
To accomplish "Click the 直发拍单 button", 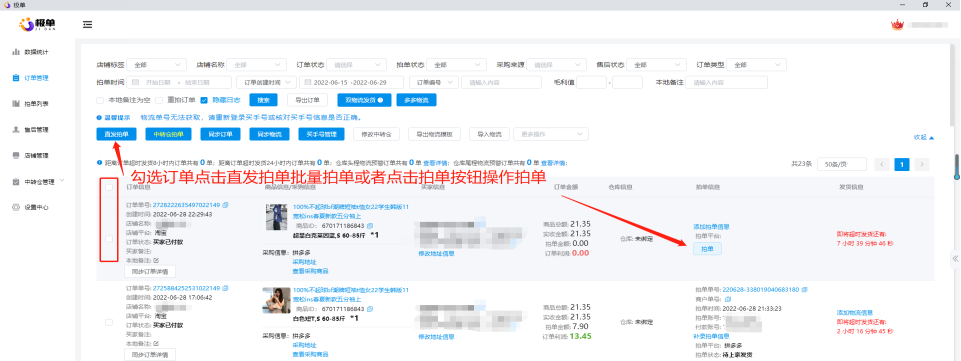I will tap(116, 134).
